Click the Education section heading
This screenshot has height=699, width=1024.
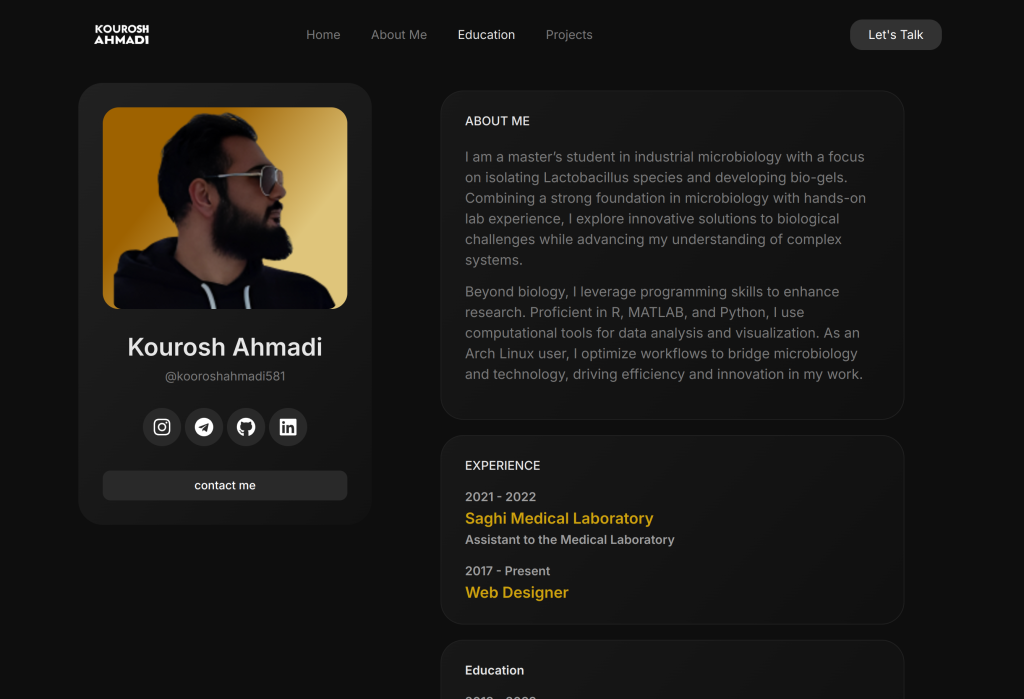pyautogui.click(x=494, y=670)
